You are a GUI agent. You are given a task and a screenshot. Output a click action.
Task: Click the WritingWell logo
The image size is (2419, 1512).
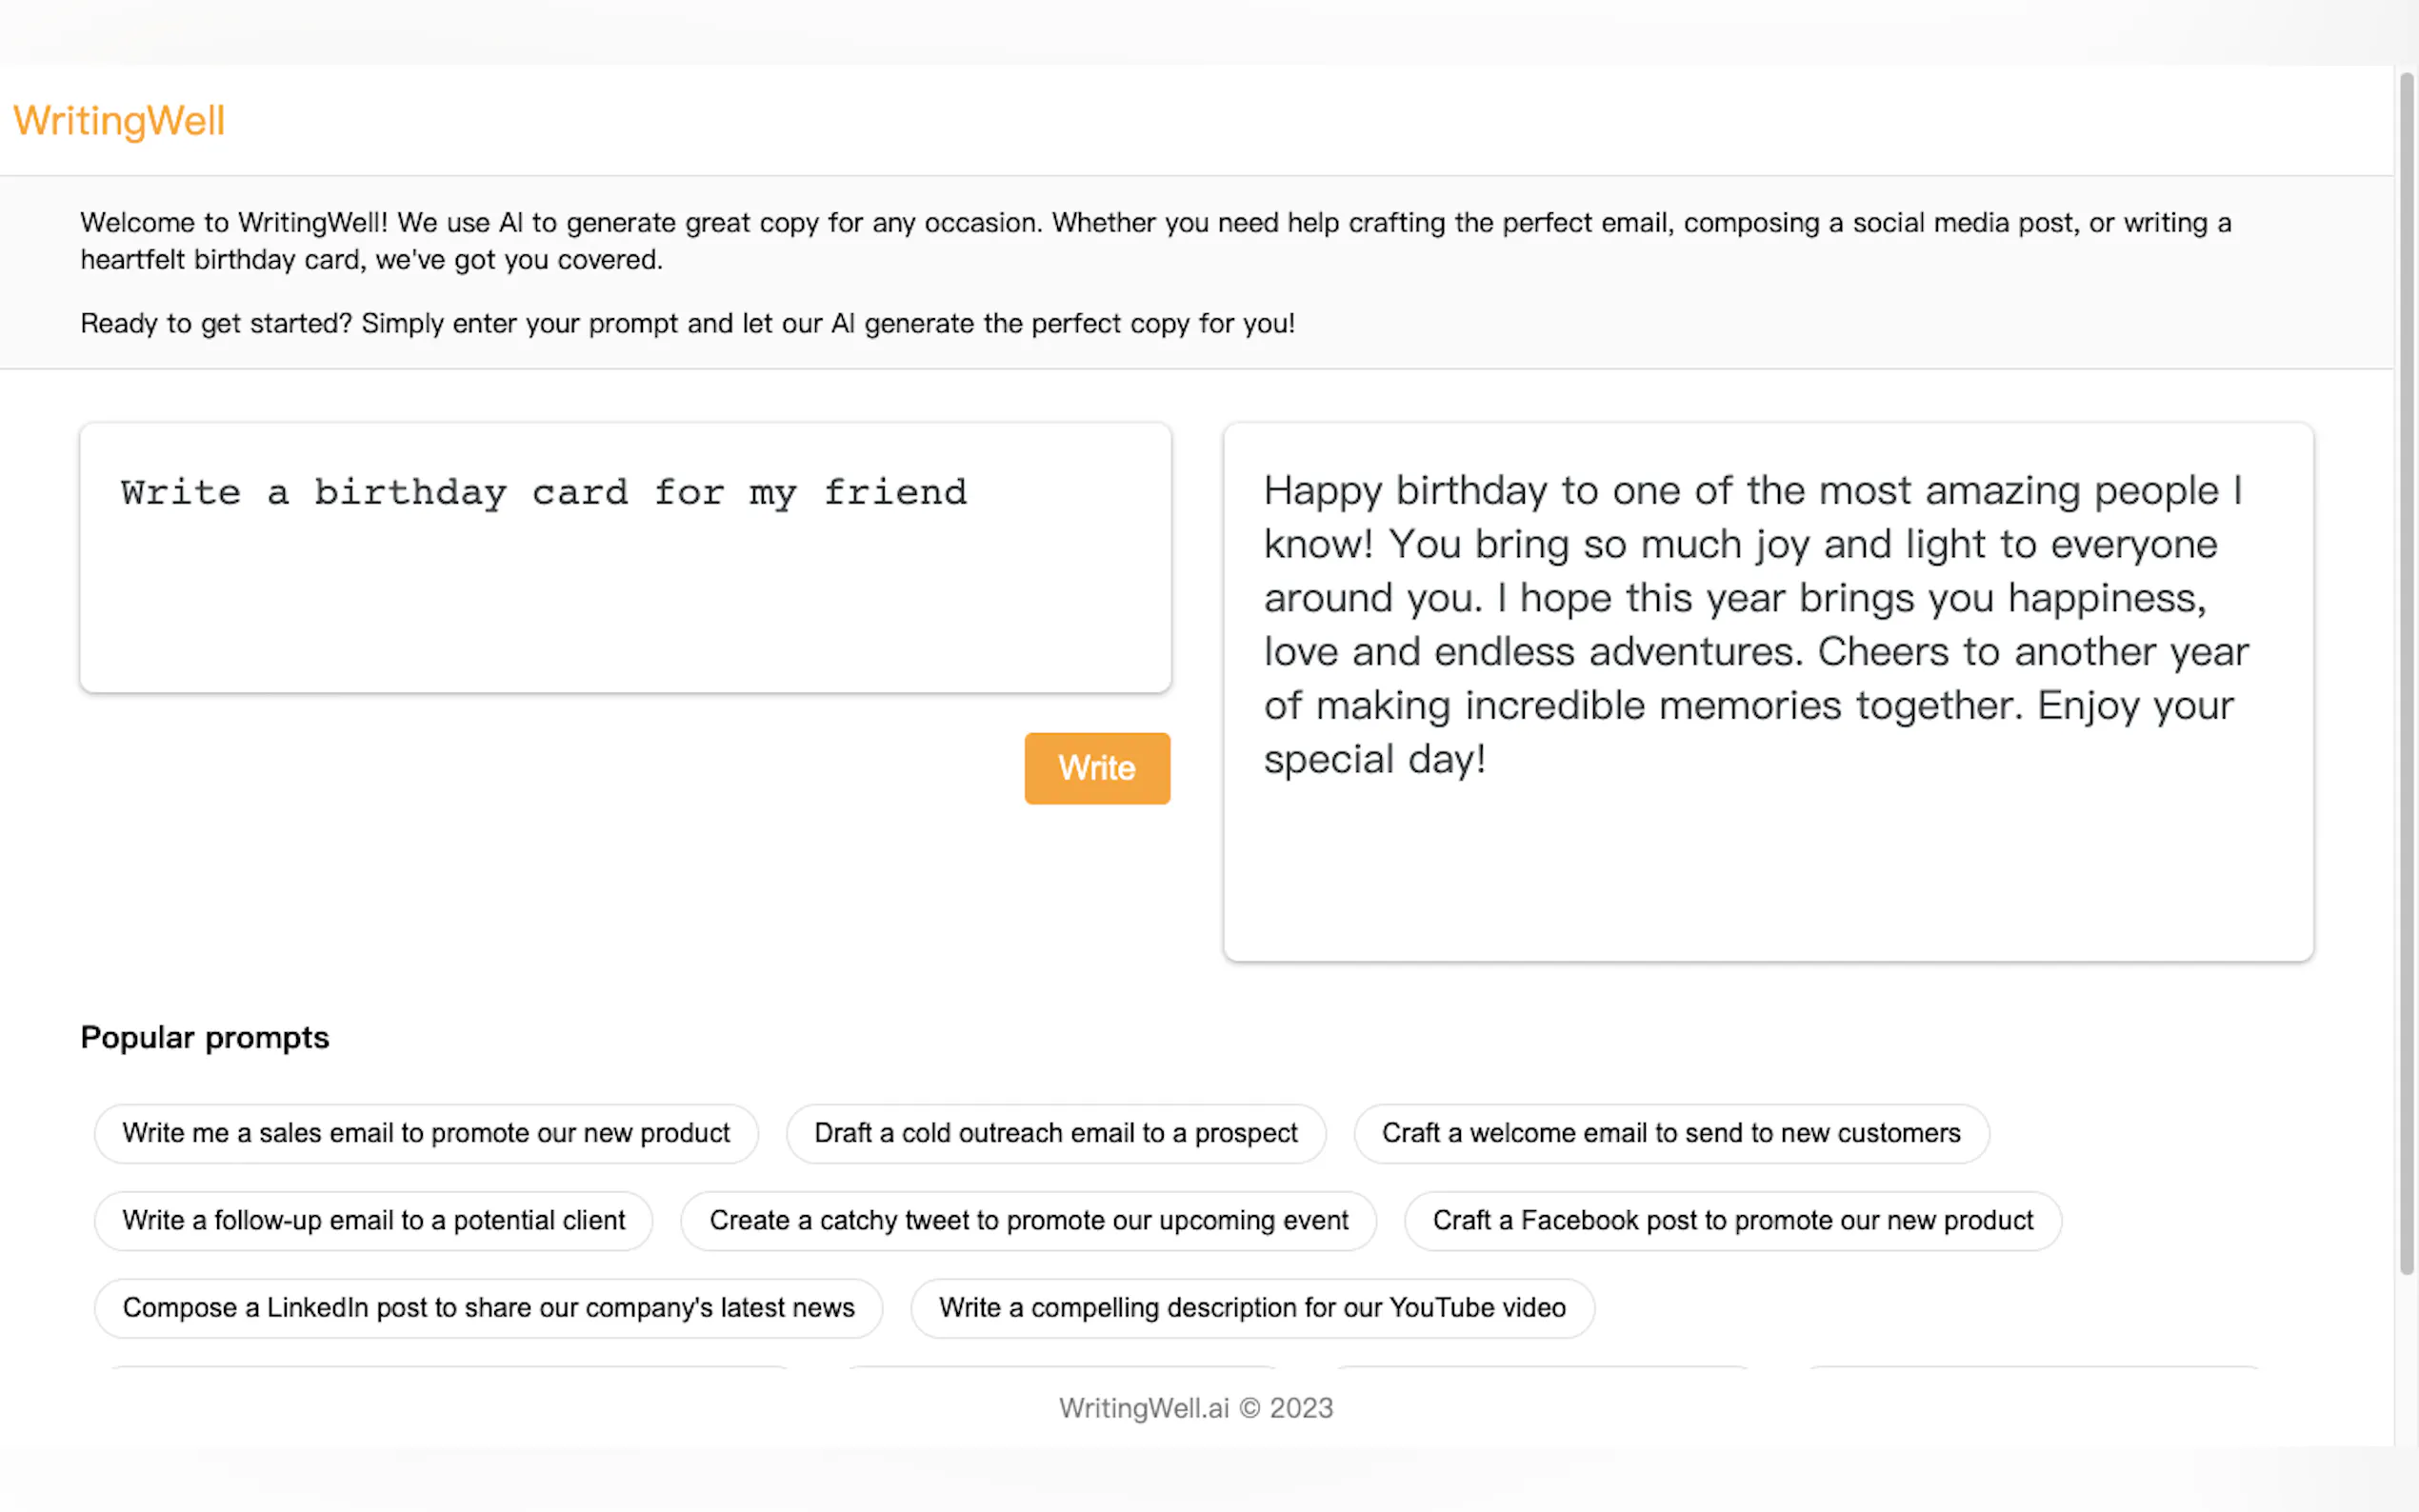click(119, 121)
